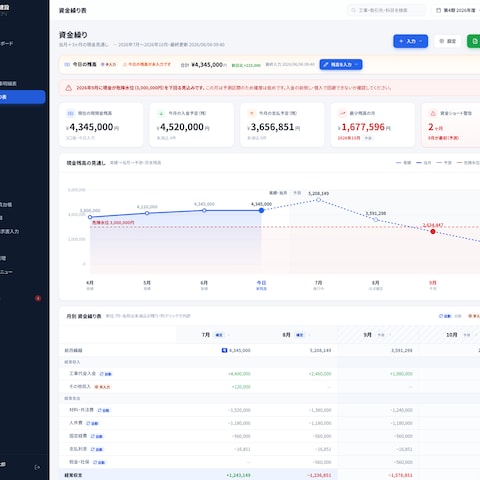
Task: Click the 今日 filled blue chart point
Action: tap(261, 210)
